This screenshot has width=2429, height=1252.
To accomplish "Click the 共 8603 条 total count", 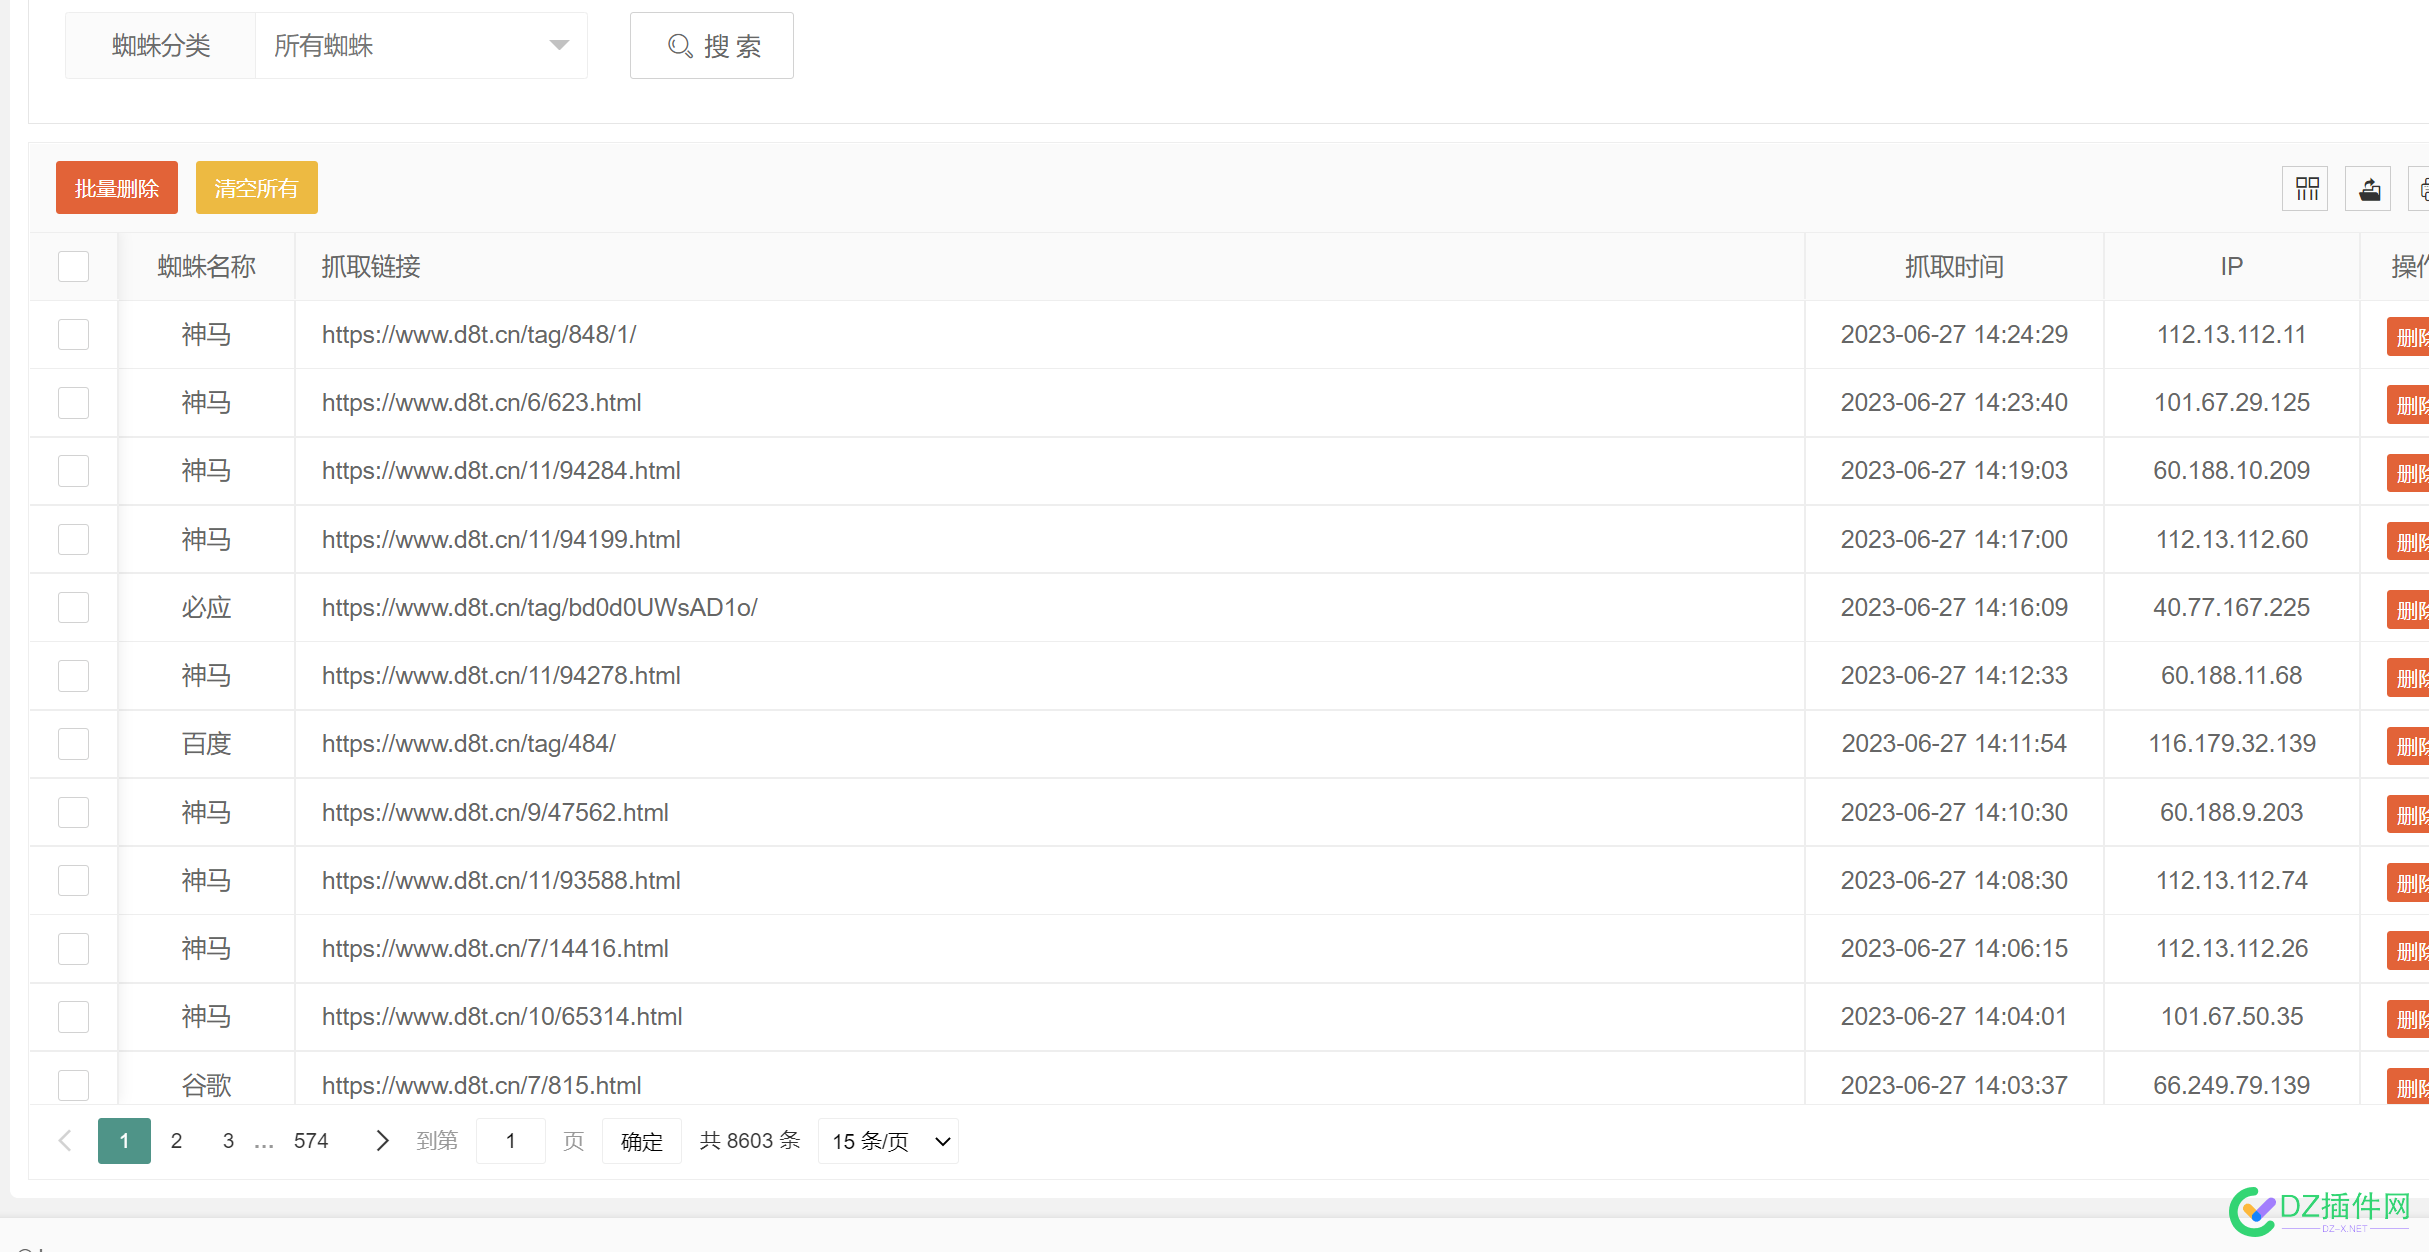I will [x=750, y=1141].
